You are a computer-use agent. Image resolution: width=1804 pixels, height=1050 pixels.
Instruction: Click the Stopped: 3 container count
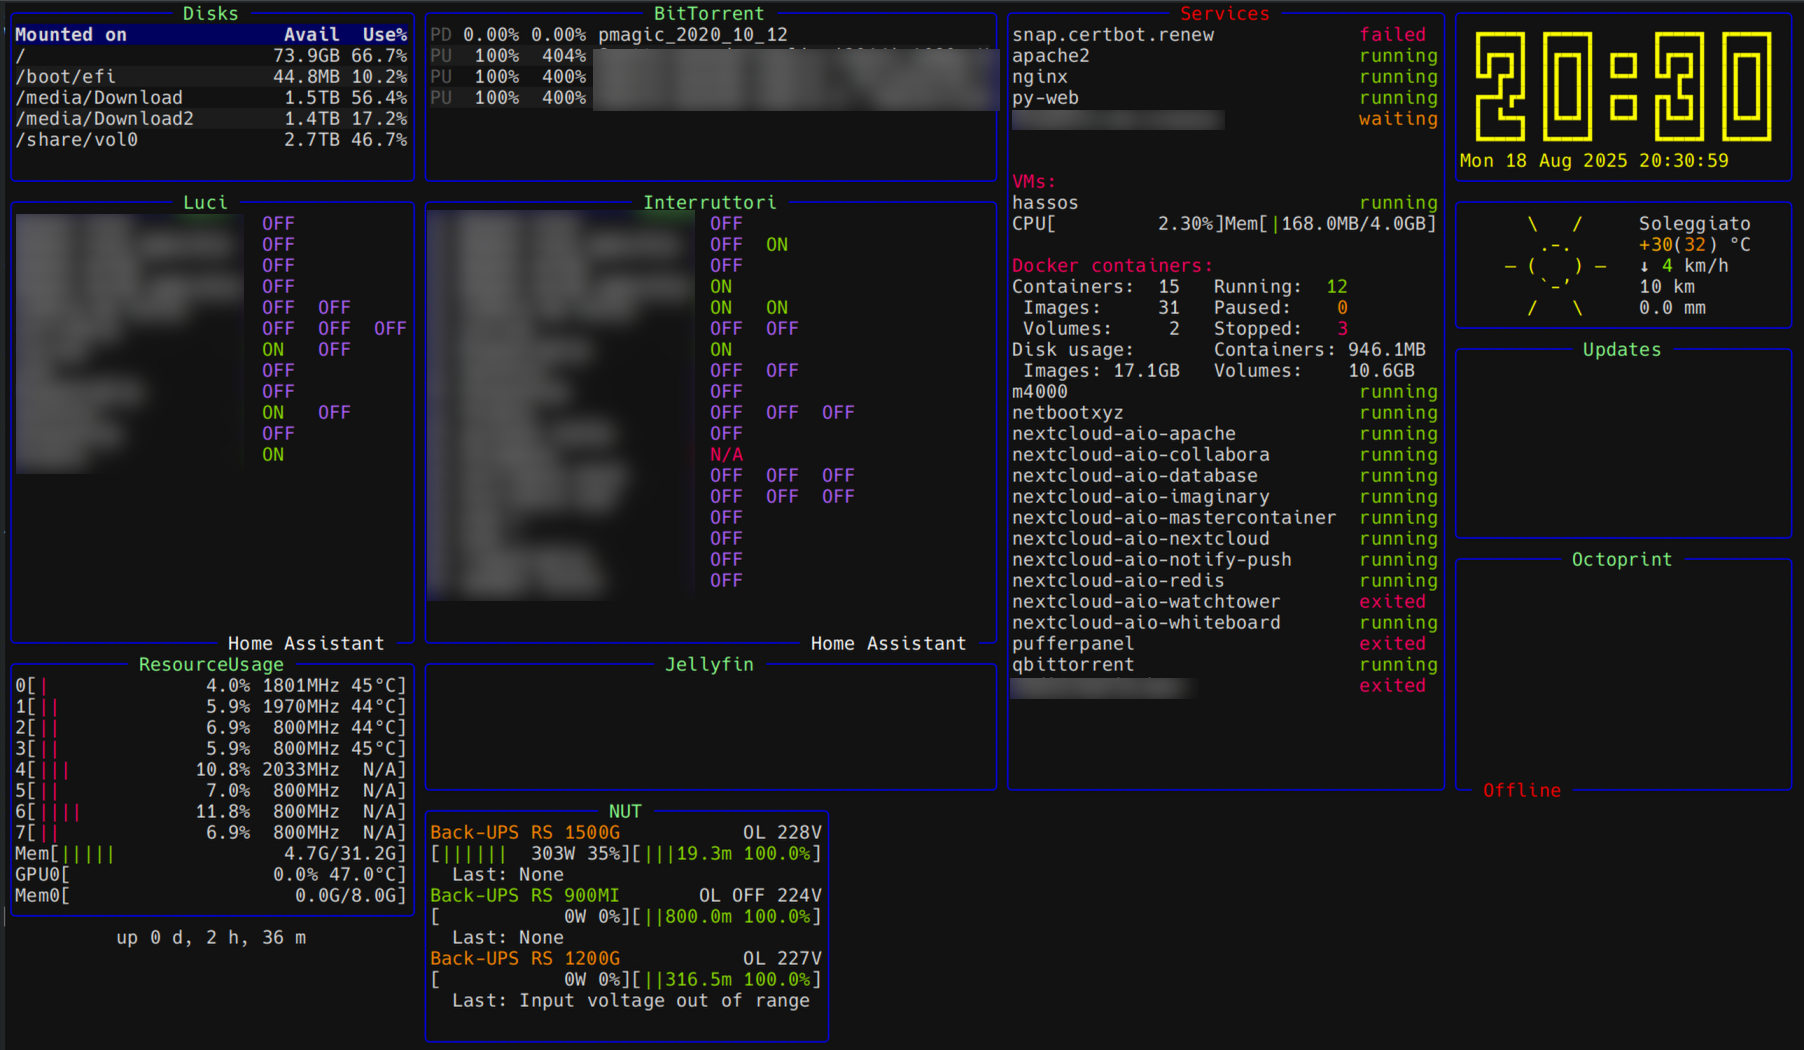tap(1280, 329)
